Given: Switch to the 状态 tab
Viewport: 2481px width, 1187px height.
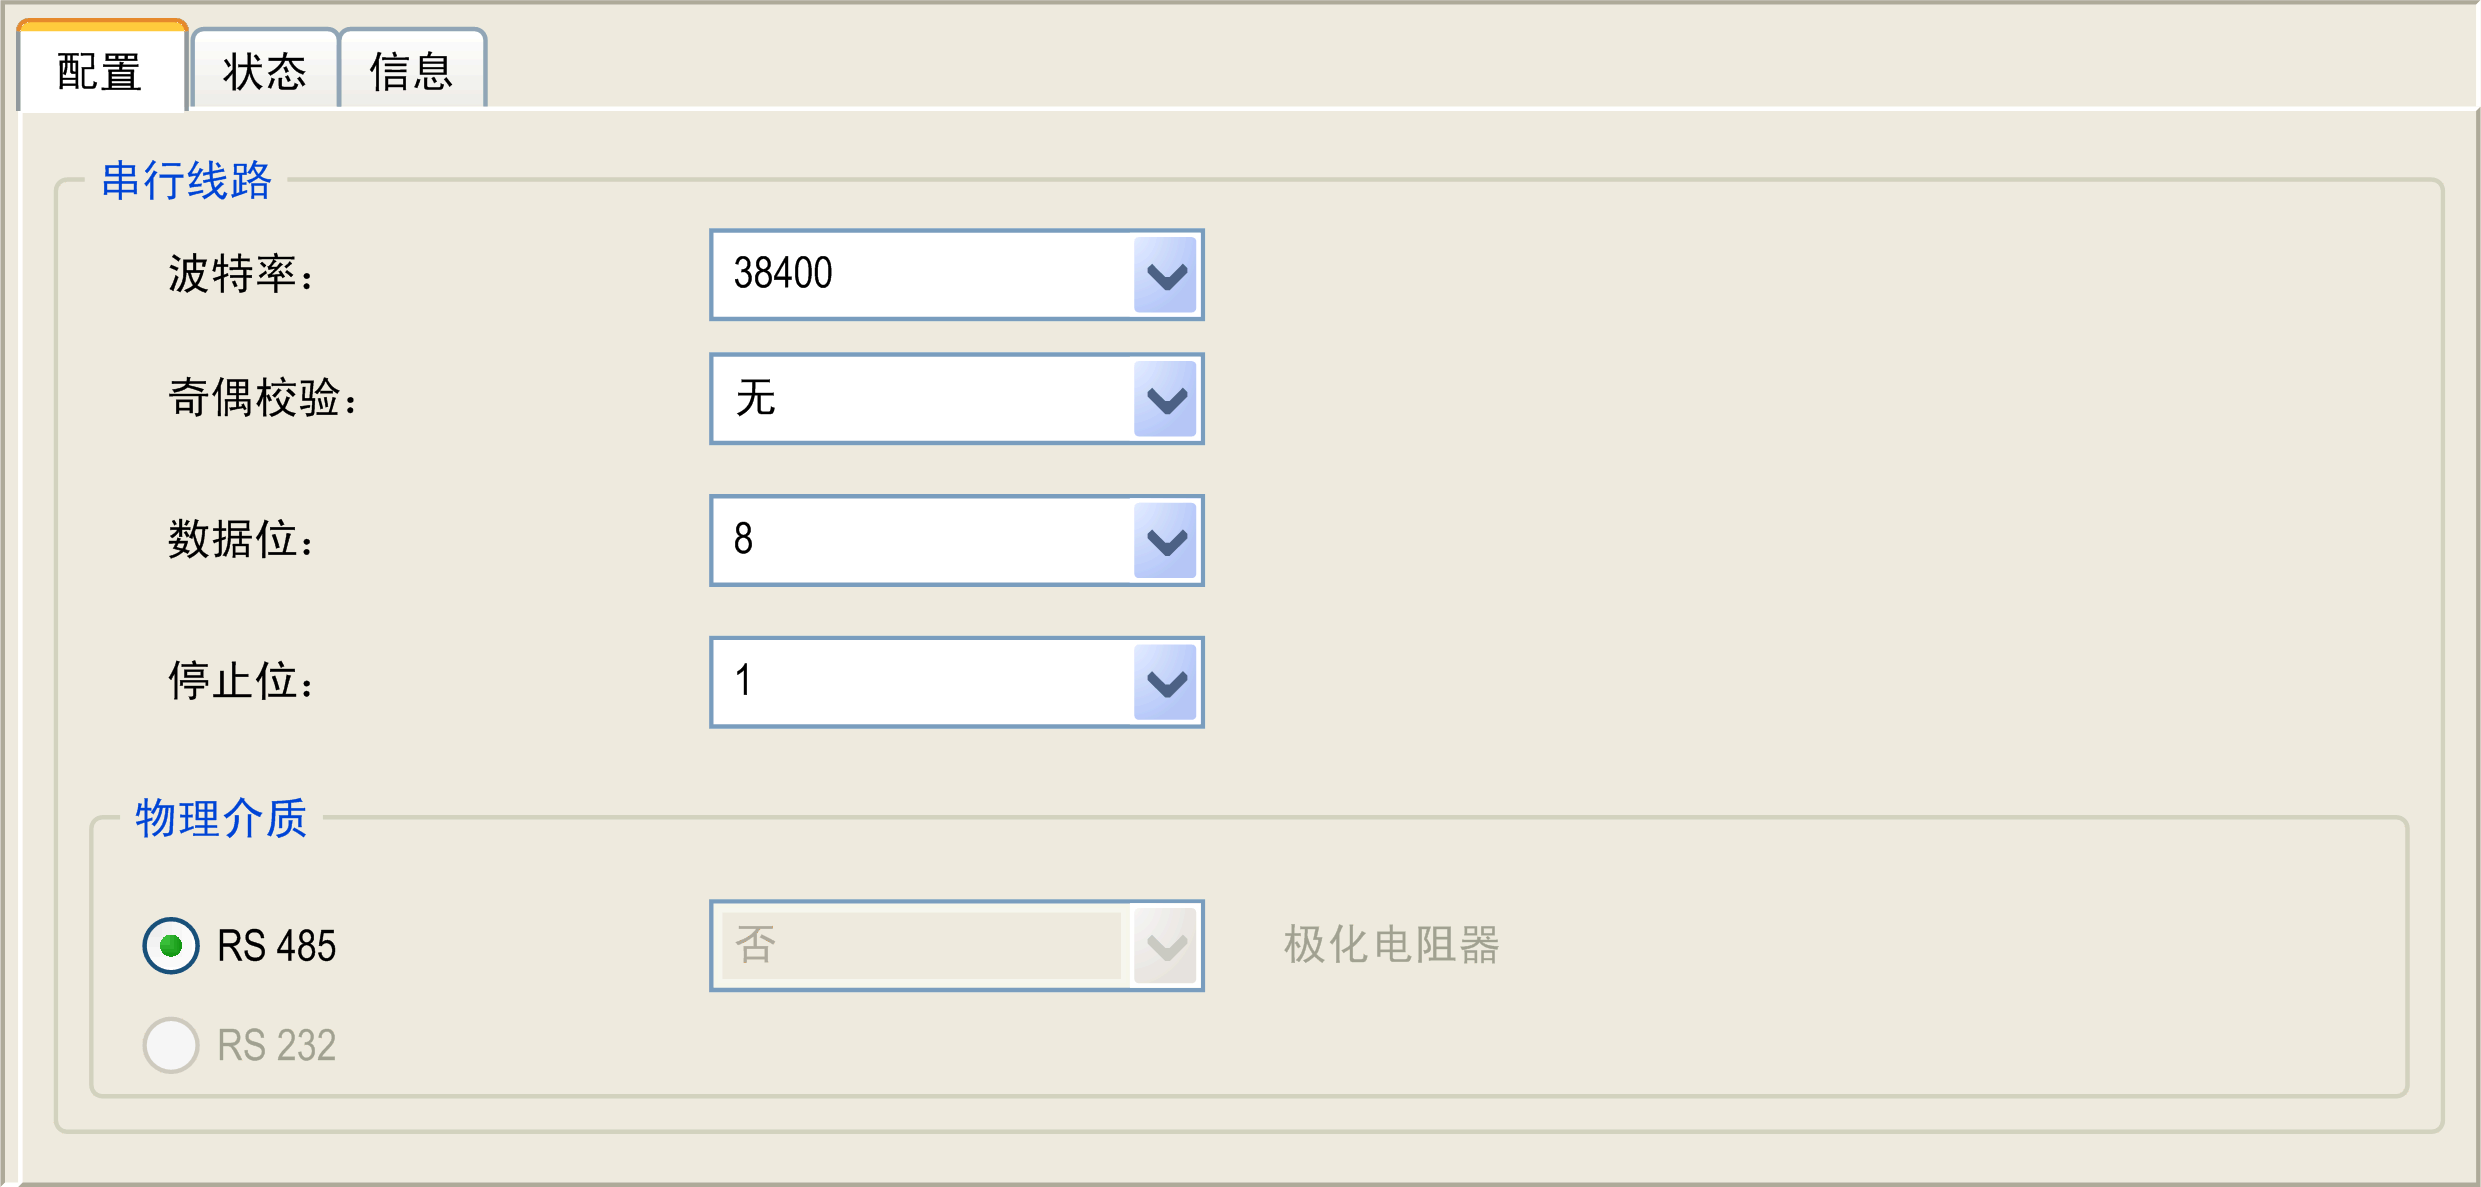Looking at the screenshot, I should (264, 71).
